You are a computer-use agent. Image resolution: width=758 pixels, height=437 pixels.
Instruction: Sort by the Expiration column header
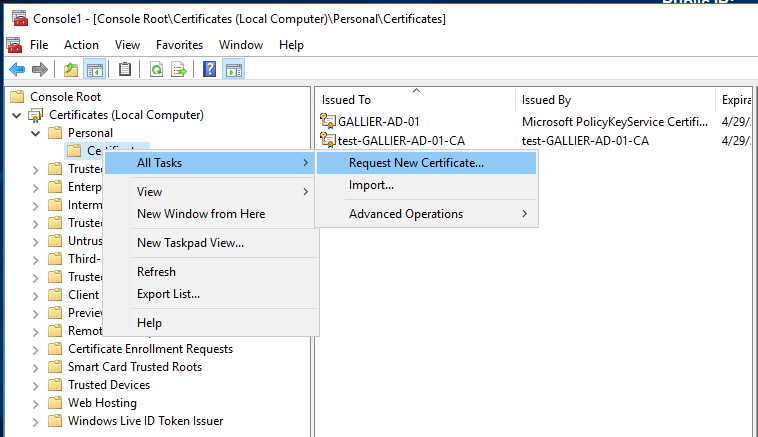point(734,100)
